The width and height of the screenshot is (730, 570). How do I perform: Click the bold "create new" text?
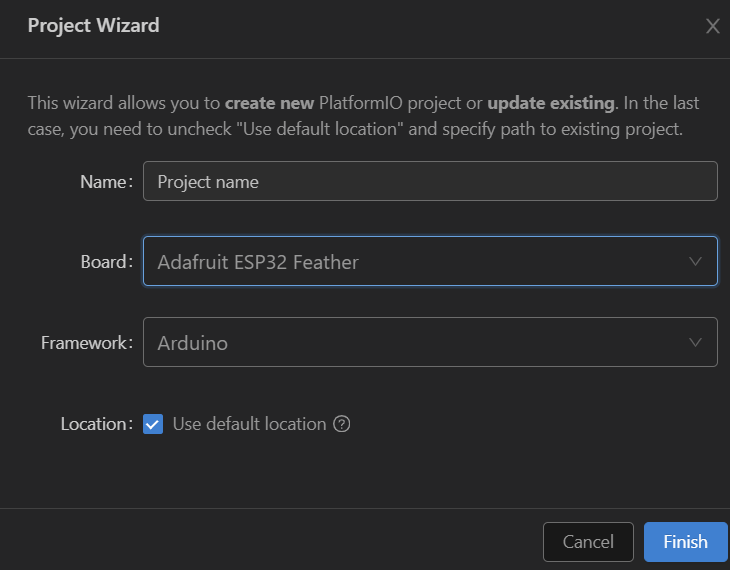269,103
